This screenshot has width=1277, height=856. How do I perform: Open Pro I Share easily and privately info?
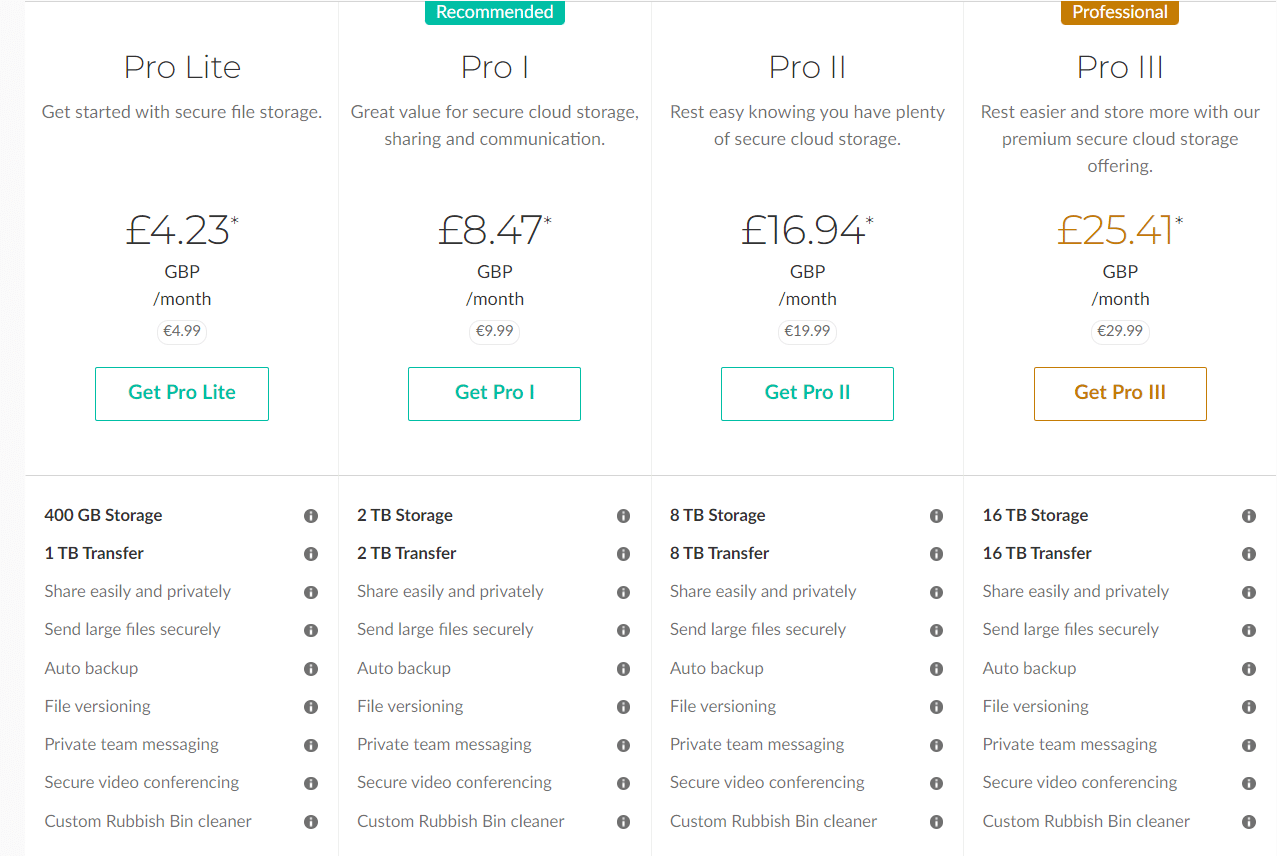click(x=624, y=592)
